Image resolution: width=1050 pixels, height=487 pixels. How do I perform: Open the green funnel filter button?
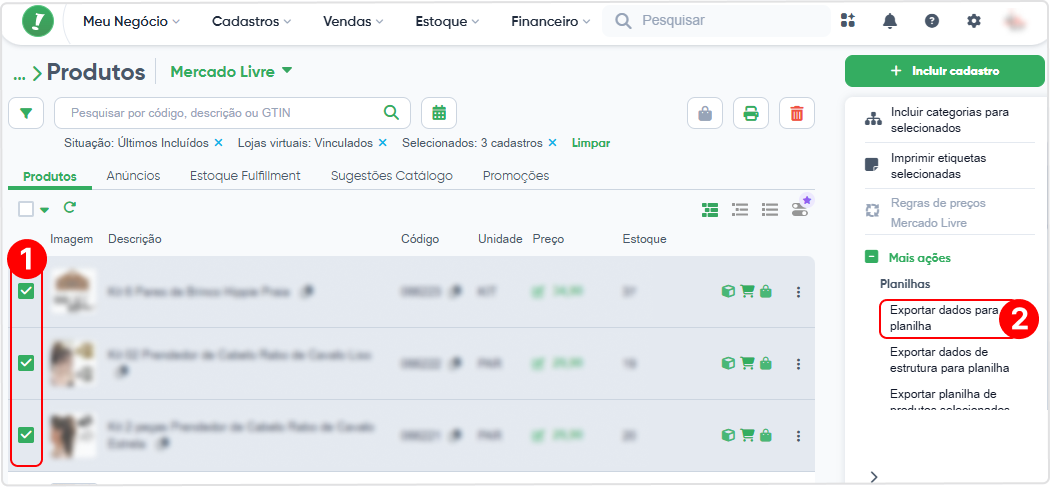[26, 113]
